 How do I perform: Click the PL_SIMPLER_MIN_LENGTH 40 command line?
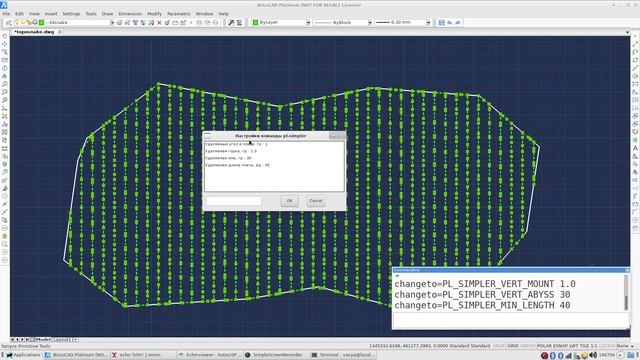tap(482, 305)
